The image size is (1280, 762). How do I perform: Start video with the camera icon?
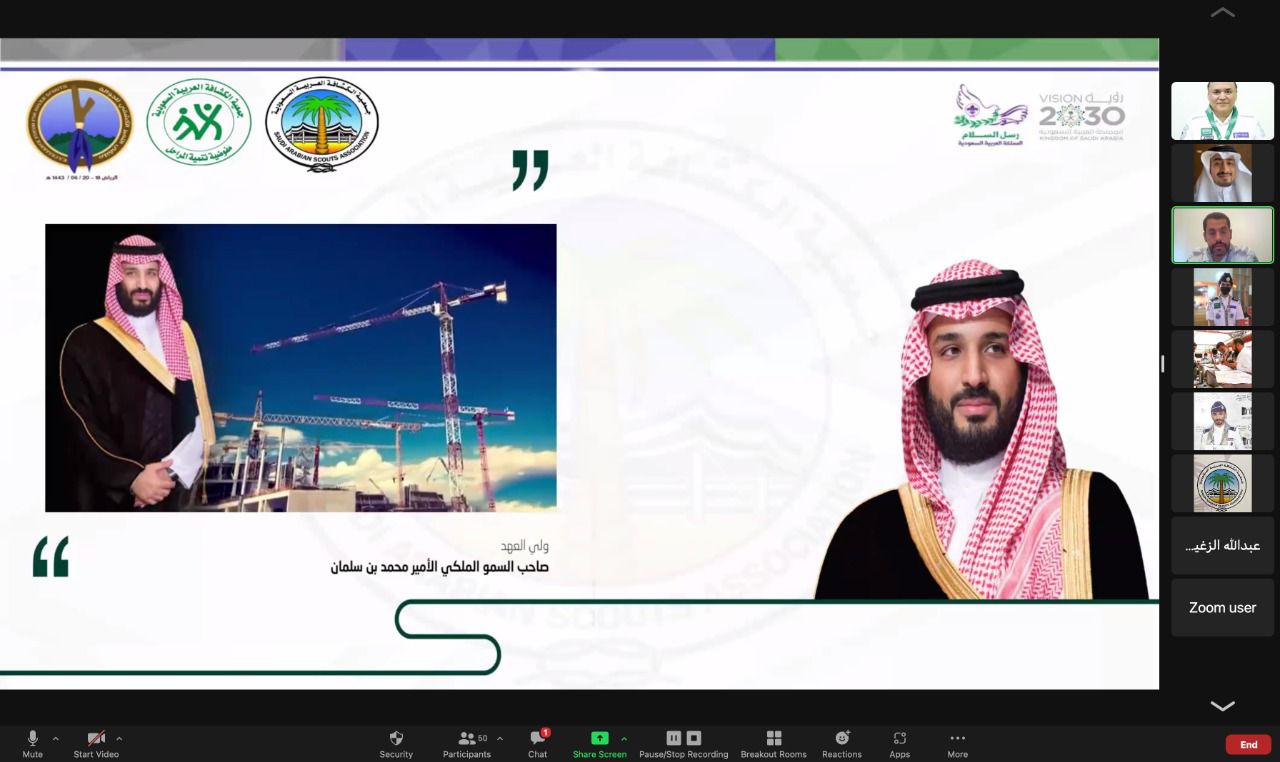96,739
